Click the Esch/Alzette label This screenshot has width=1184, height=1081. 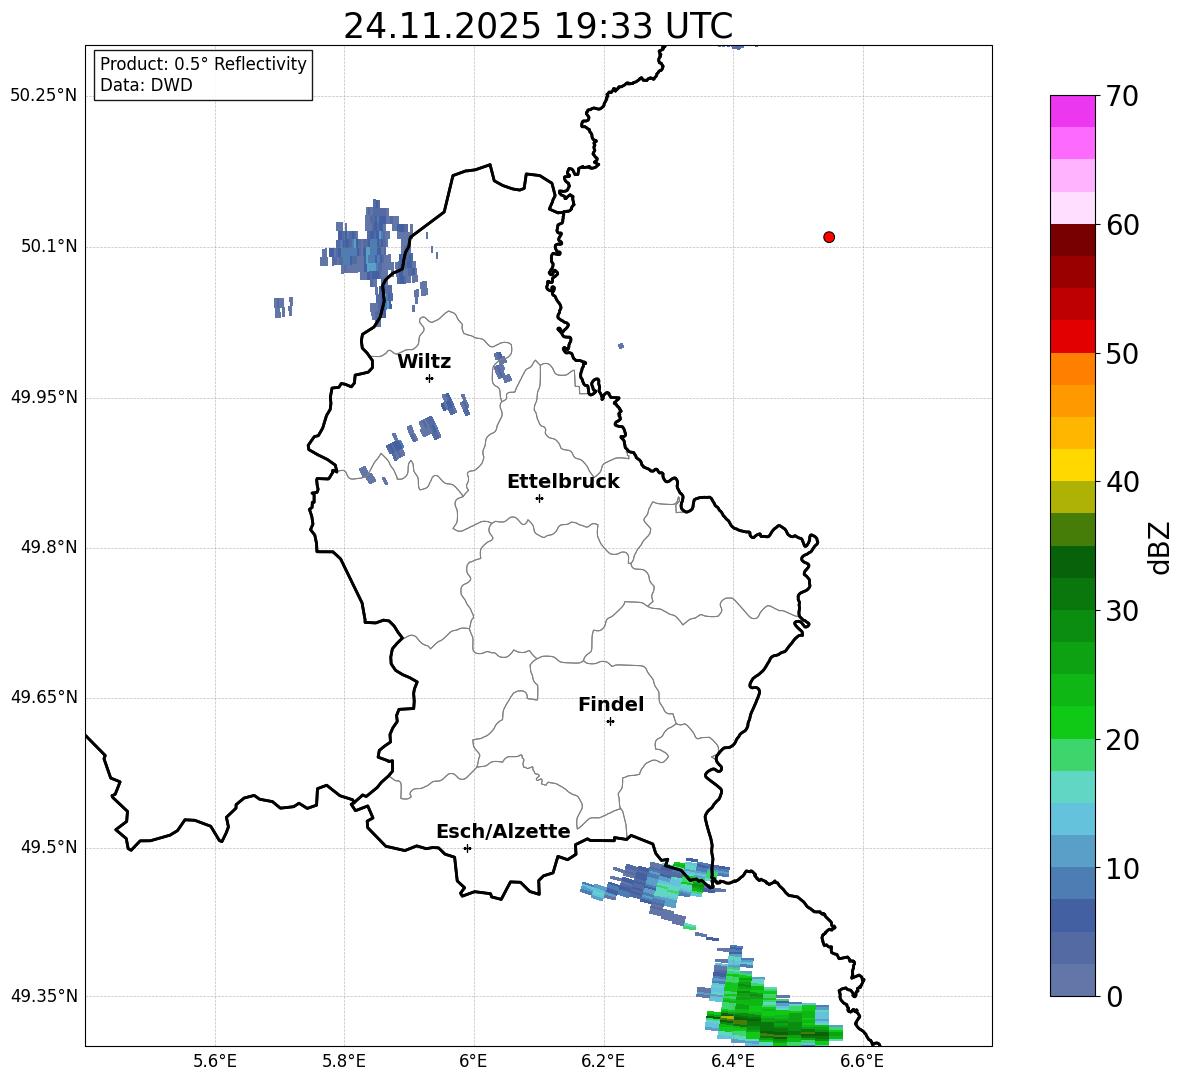[504, 831]
